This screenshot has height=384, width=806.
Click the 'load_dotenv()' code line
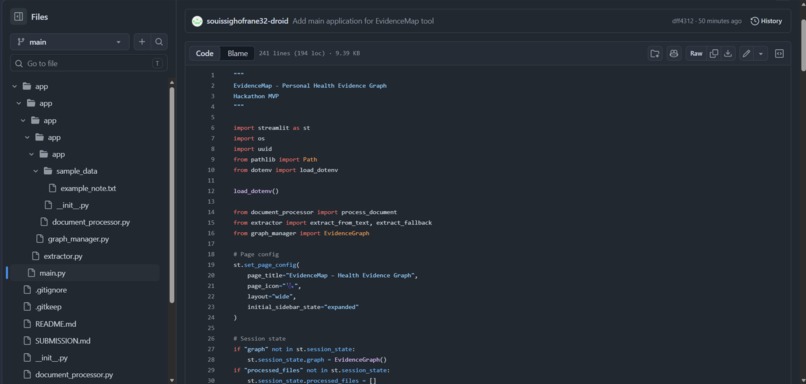point(256,191)
